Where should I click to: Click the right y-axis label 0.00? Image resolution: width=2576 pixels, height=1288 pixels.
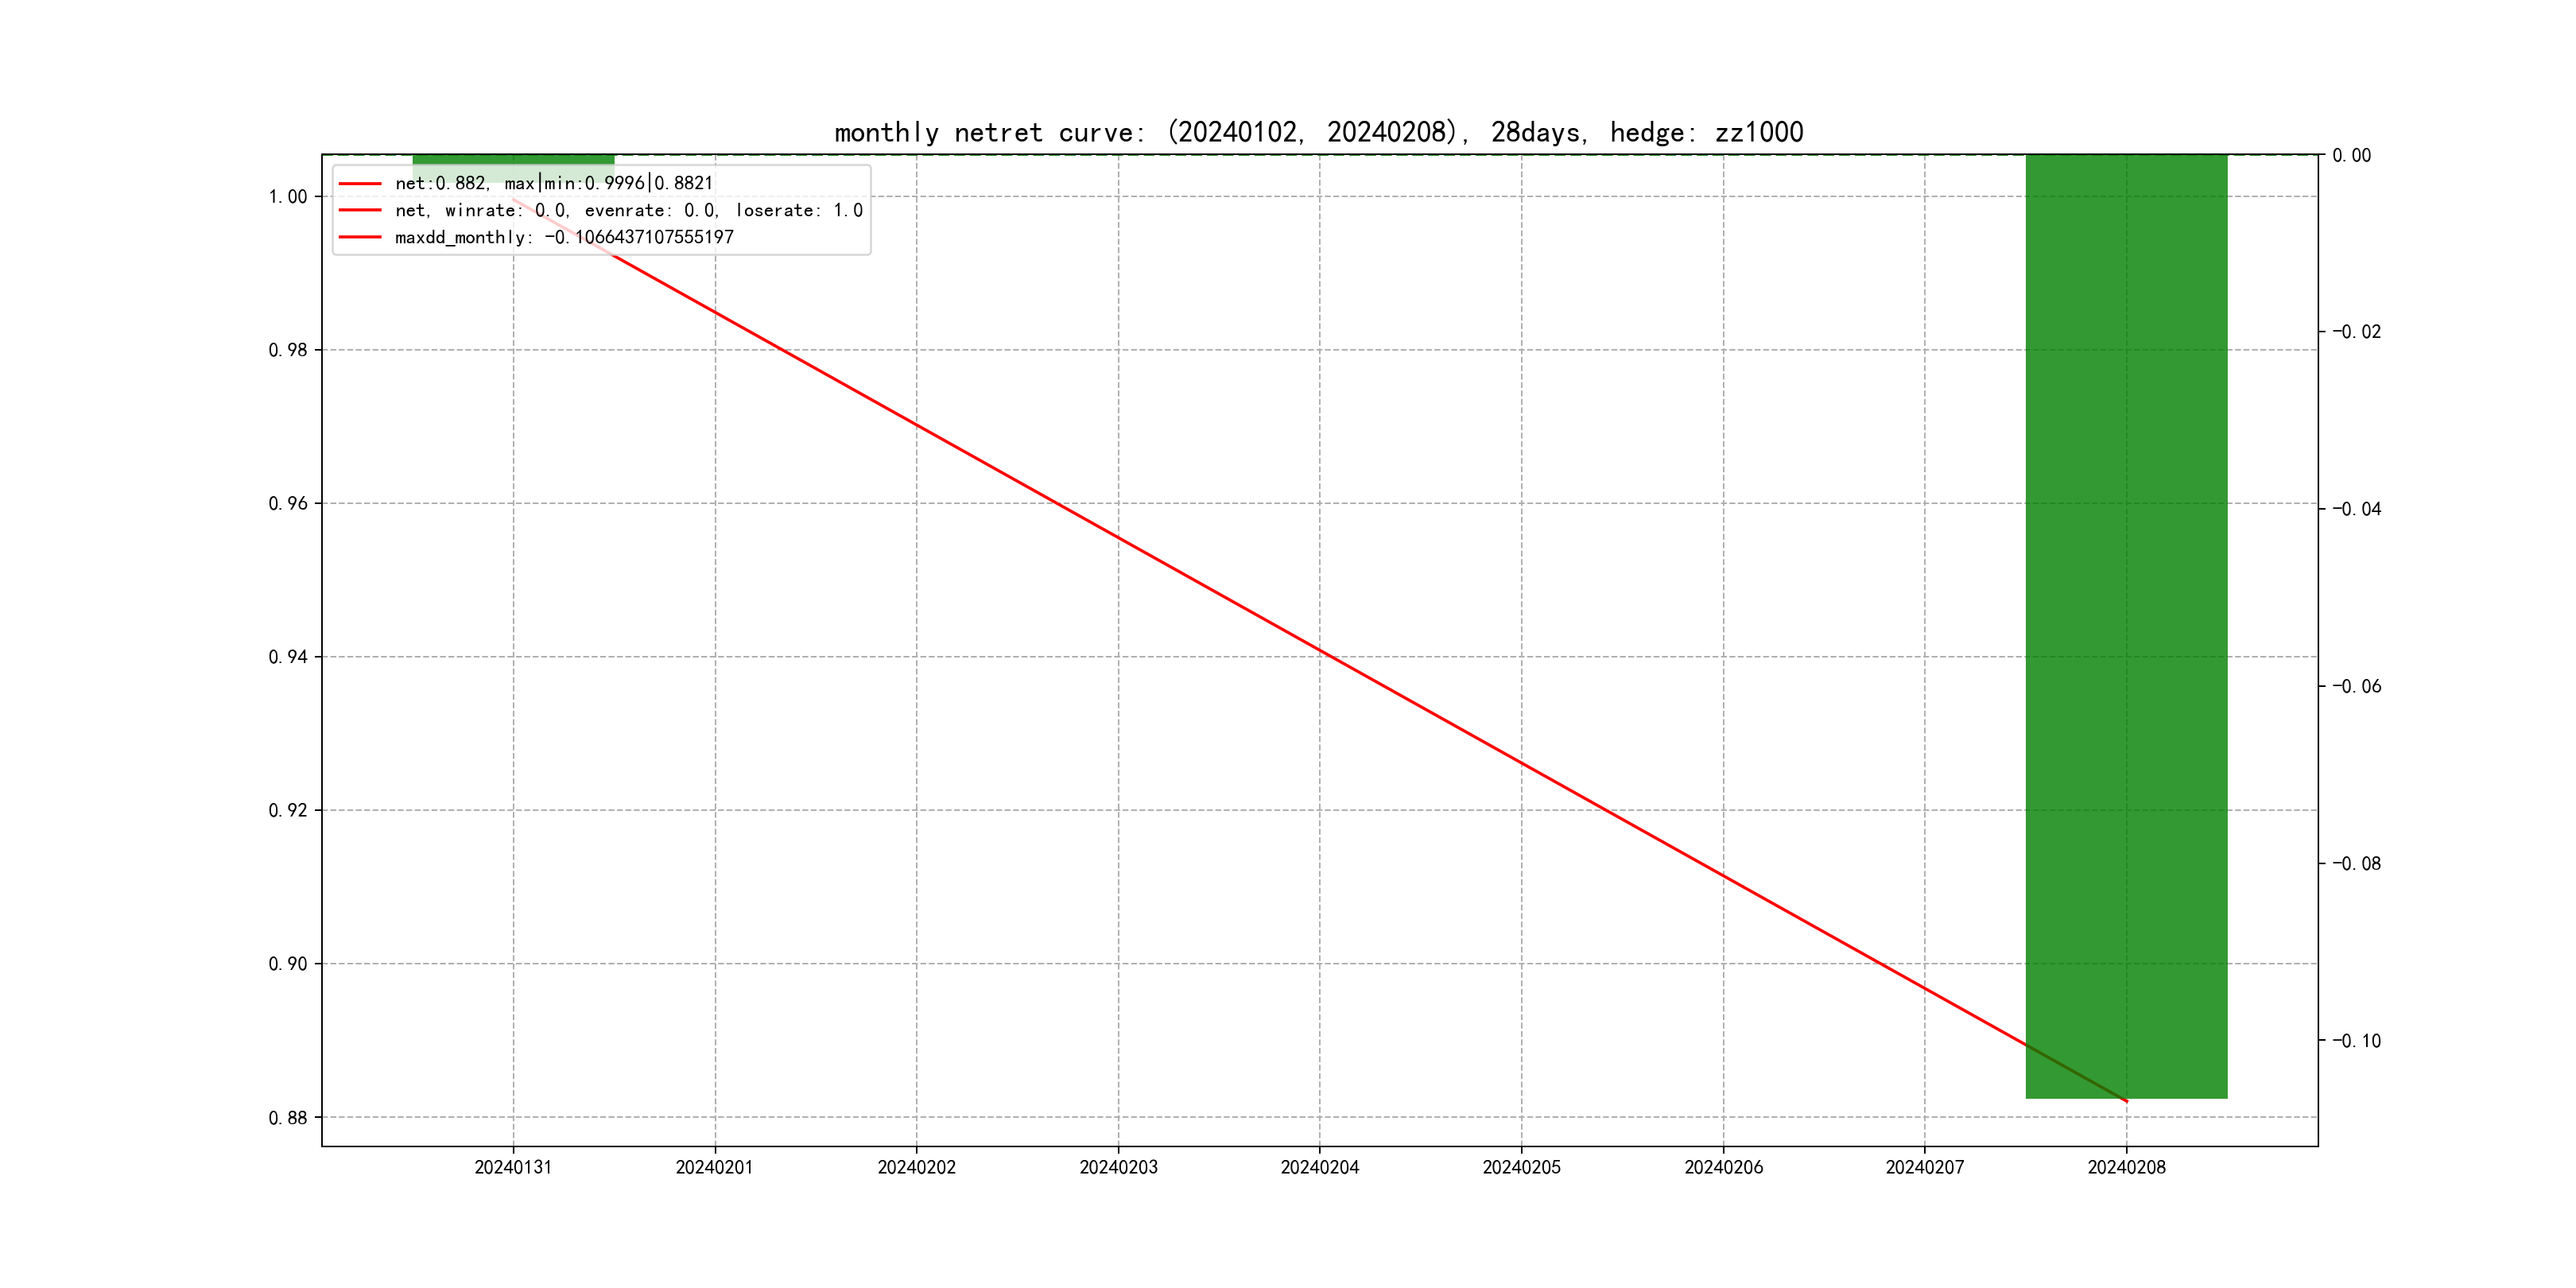click(x=2351, y=155)
